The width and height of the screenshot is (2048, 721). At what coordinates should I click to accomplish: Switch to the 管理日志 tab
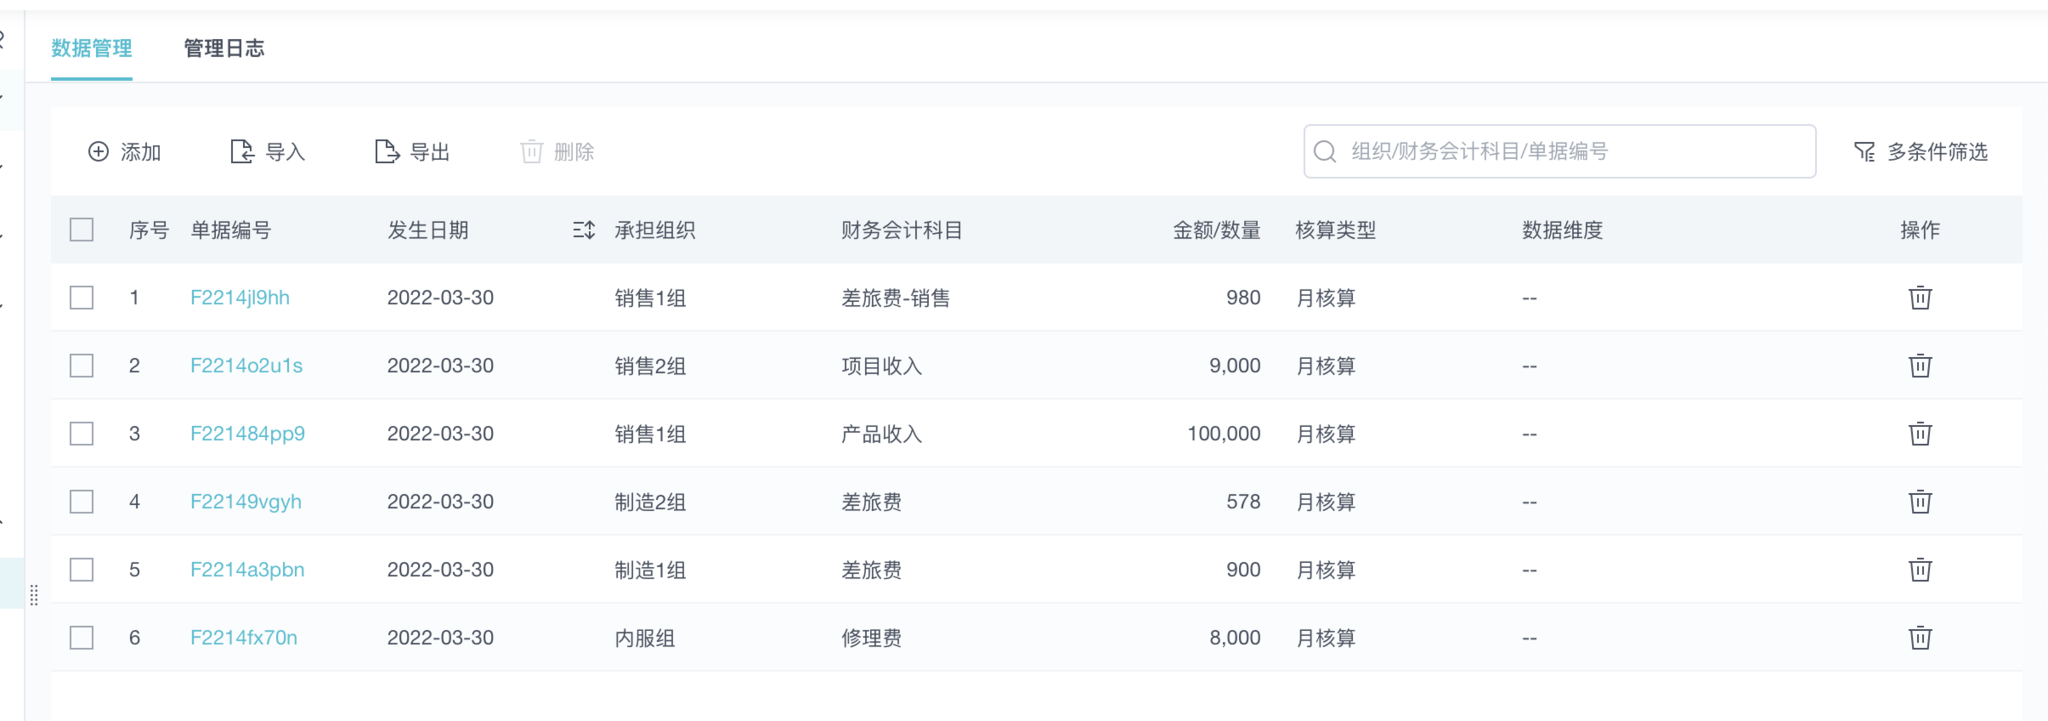pos(224,48)
